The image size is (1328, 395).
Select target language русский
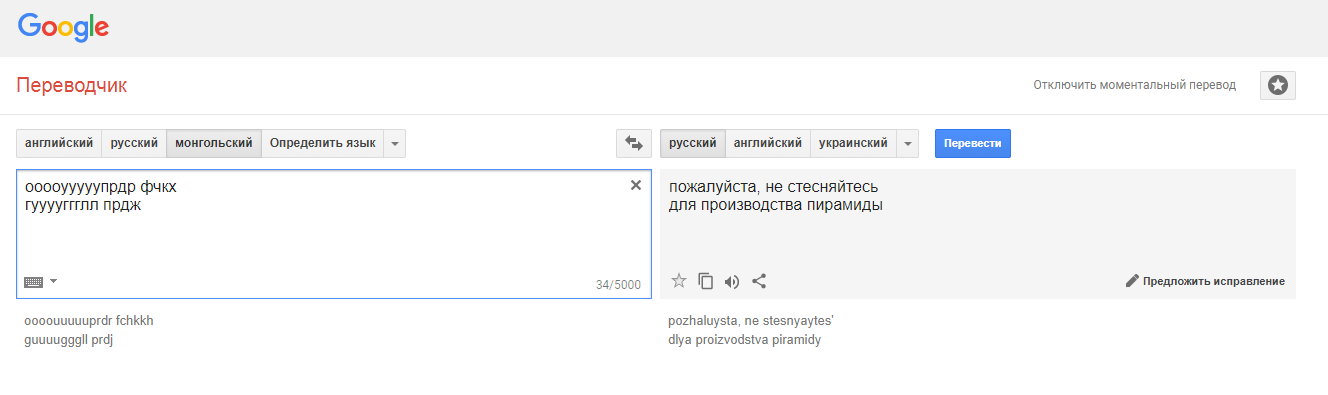coord(692,143)
